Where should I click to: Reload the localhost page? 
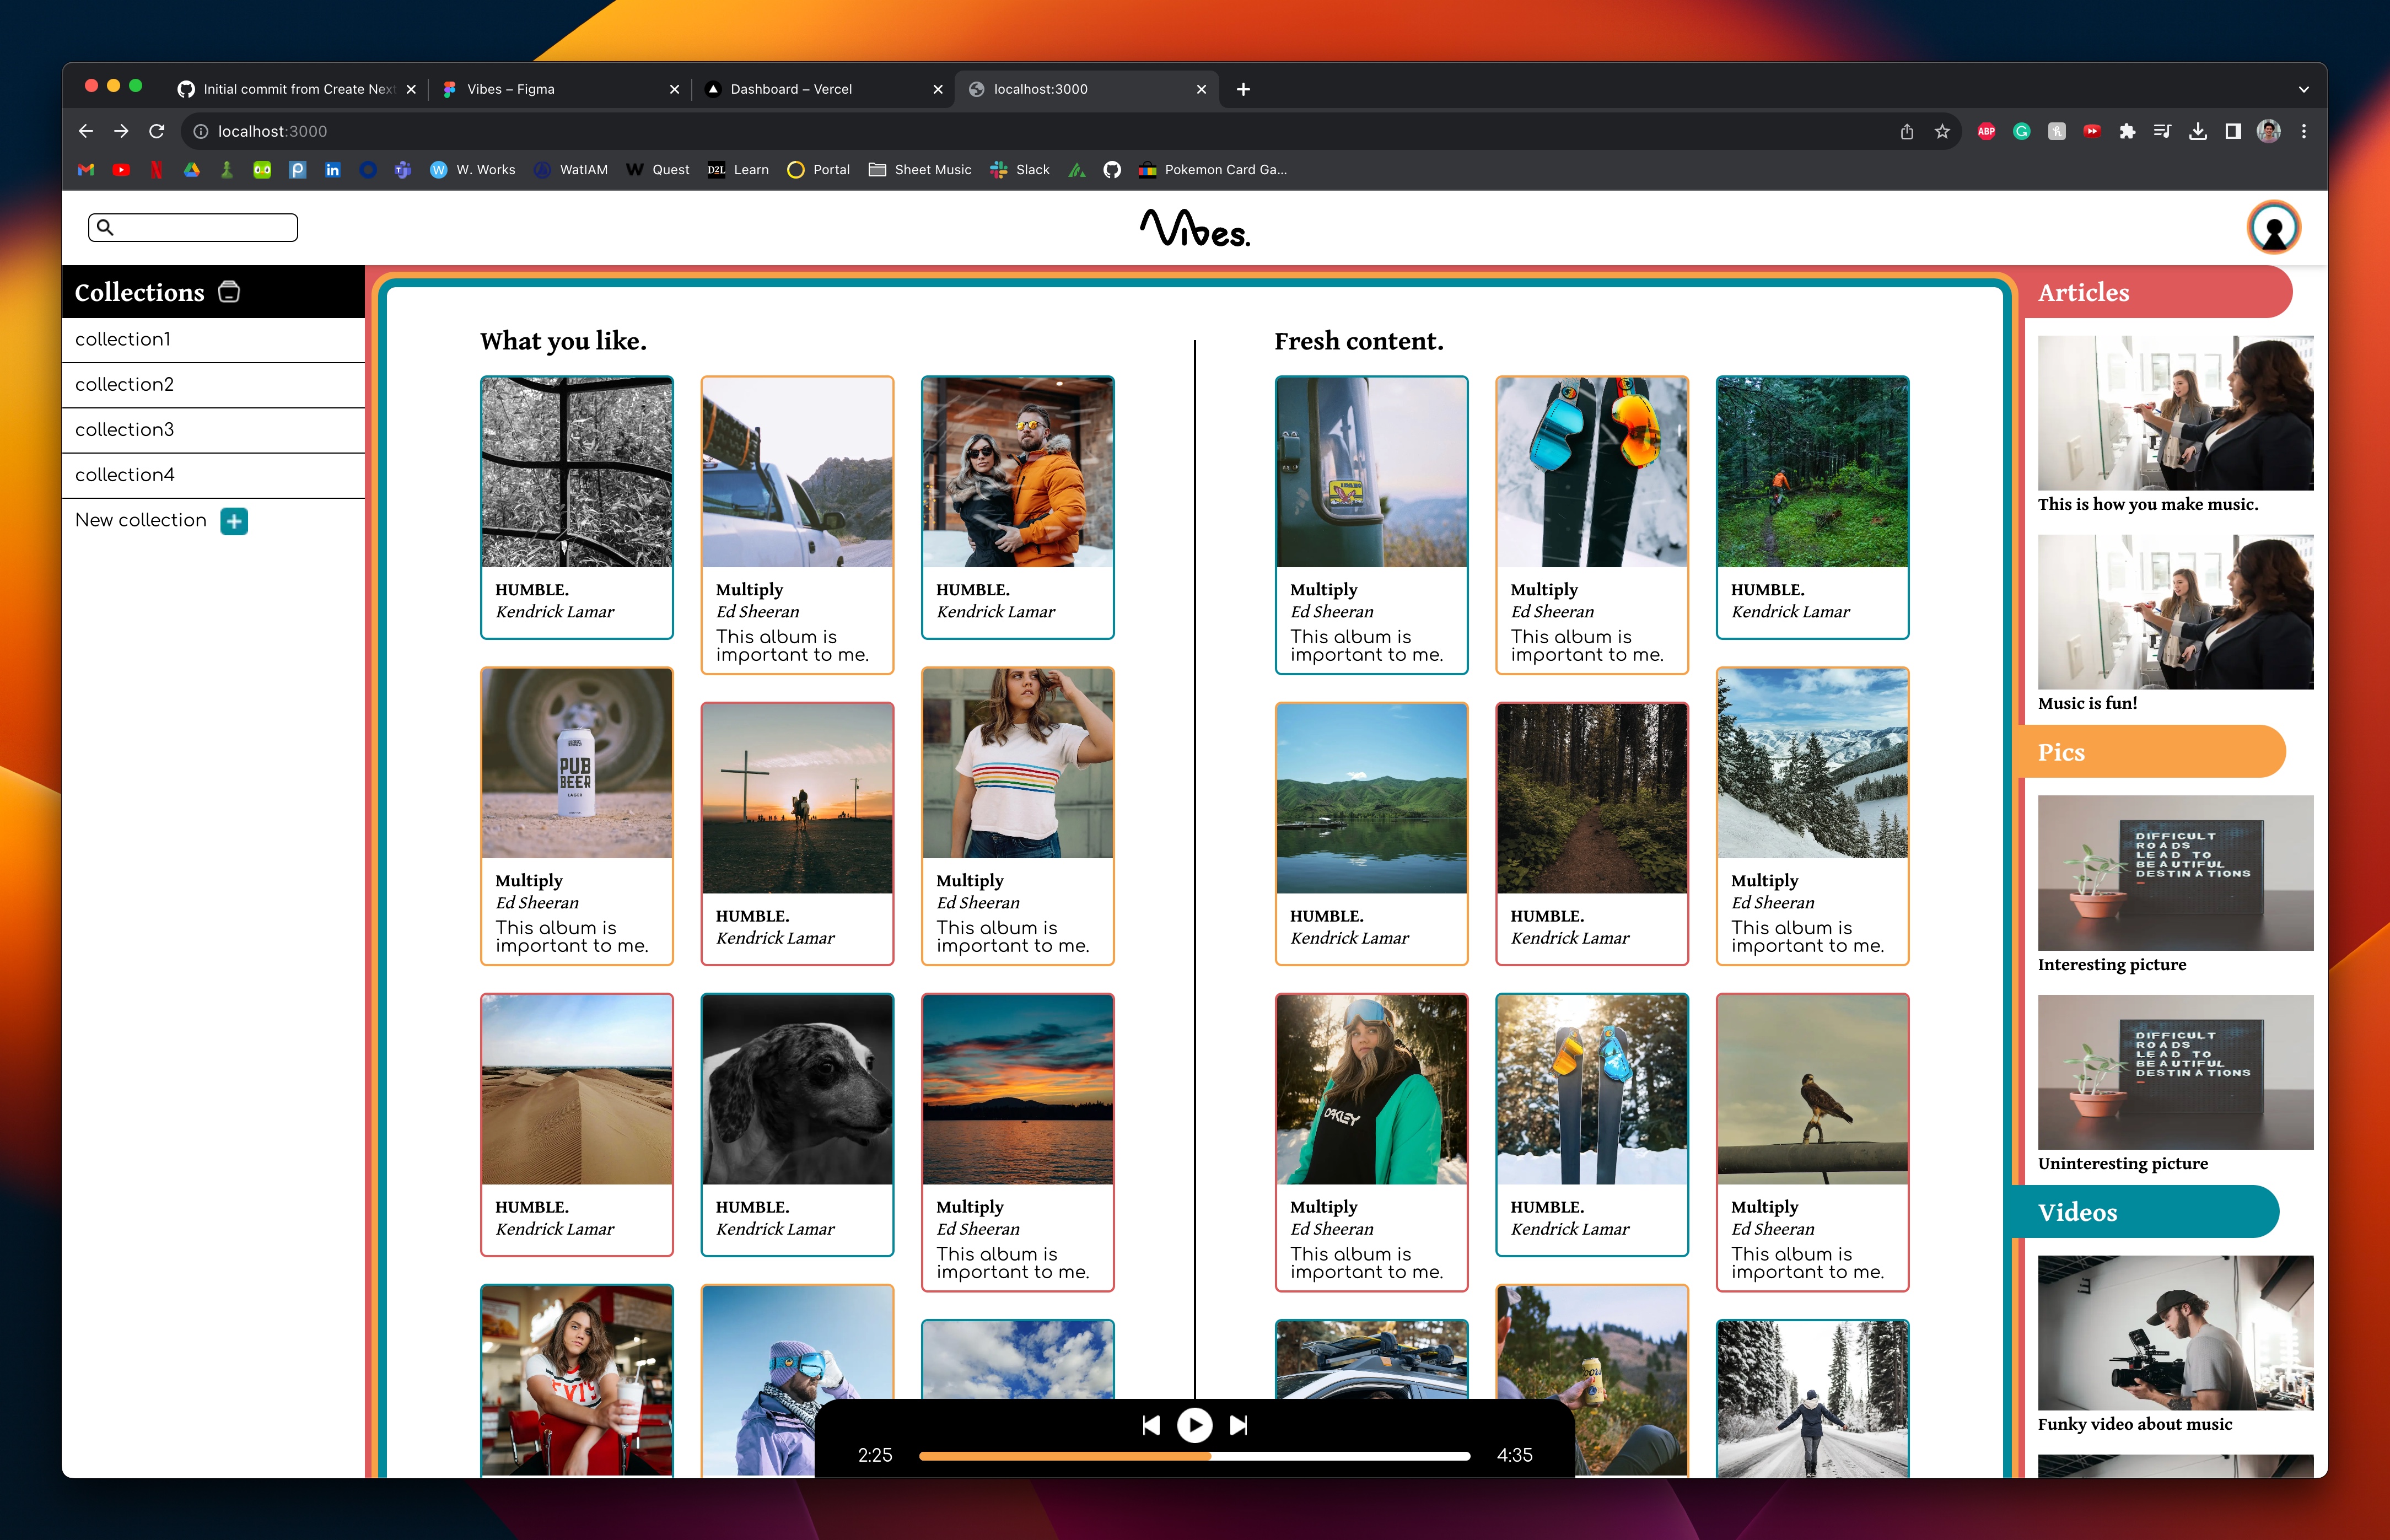[x=157, y=131]
